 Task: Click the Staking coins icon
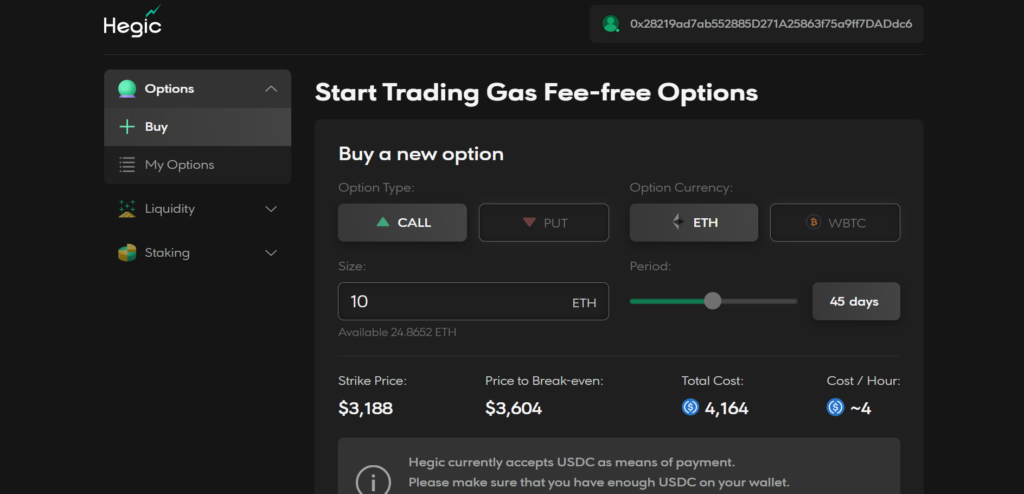[x=127, y=253]
